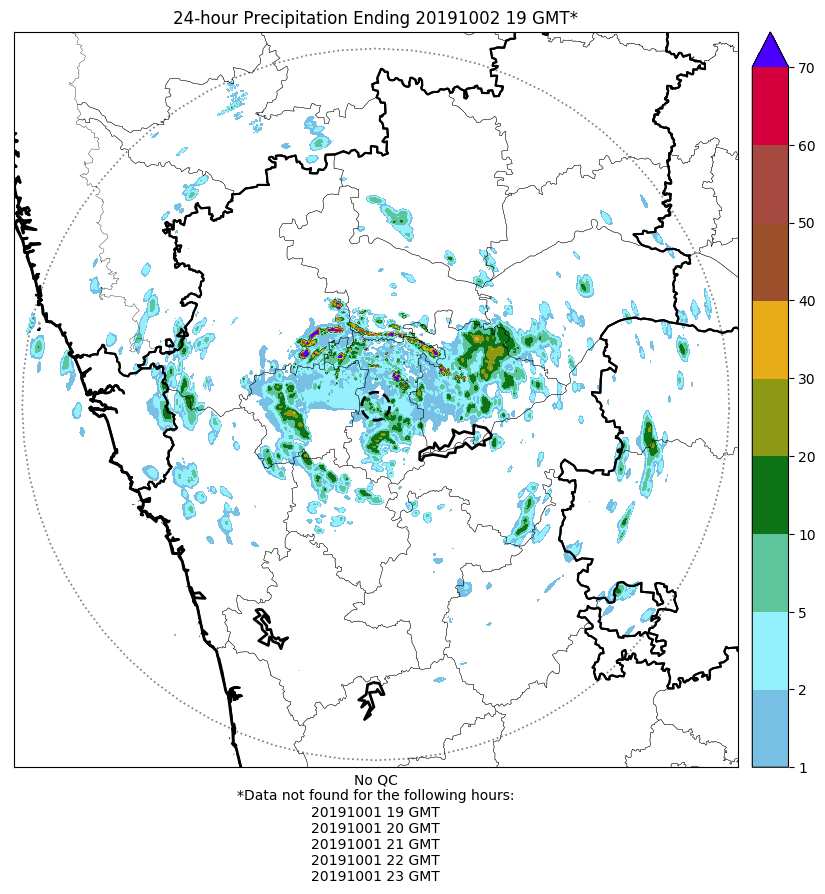The width and height of the screenshot is (825, 894).
Task: Click the '20191001 23 GMT' missing-hour entry
Action: click(x=375, y=876)
